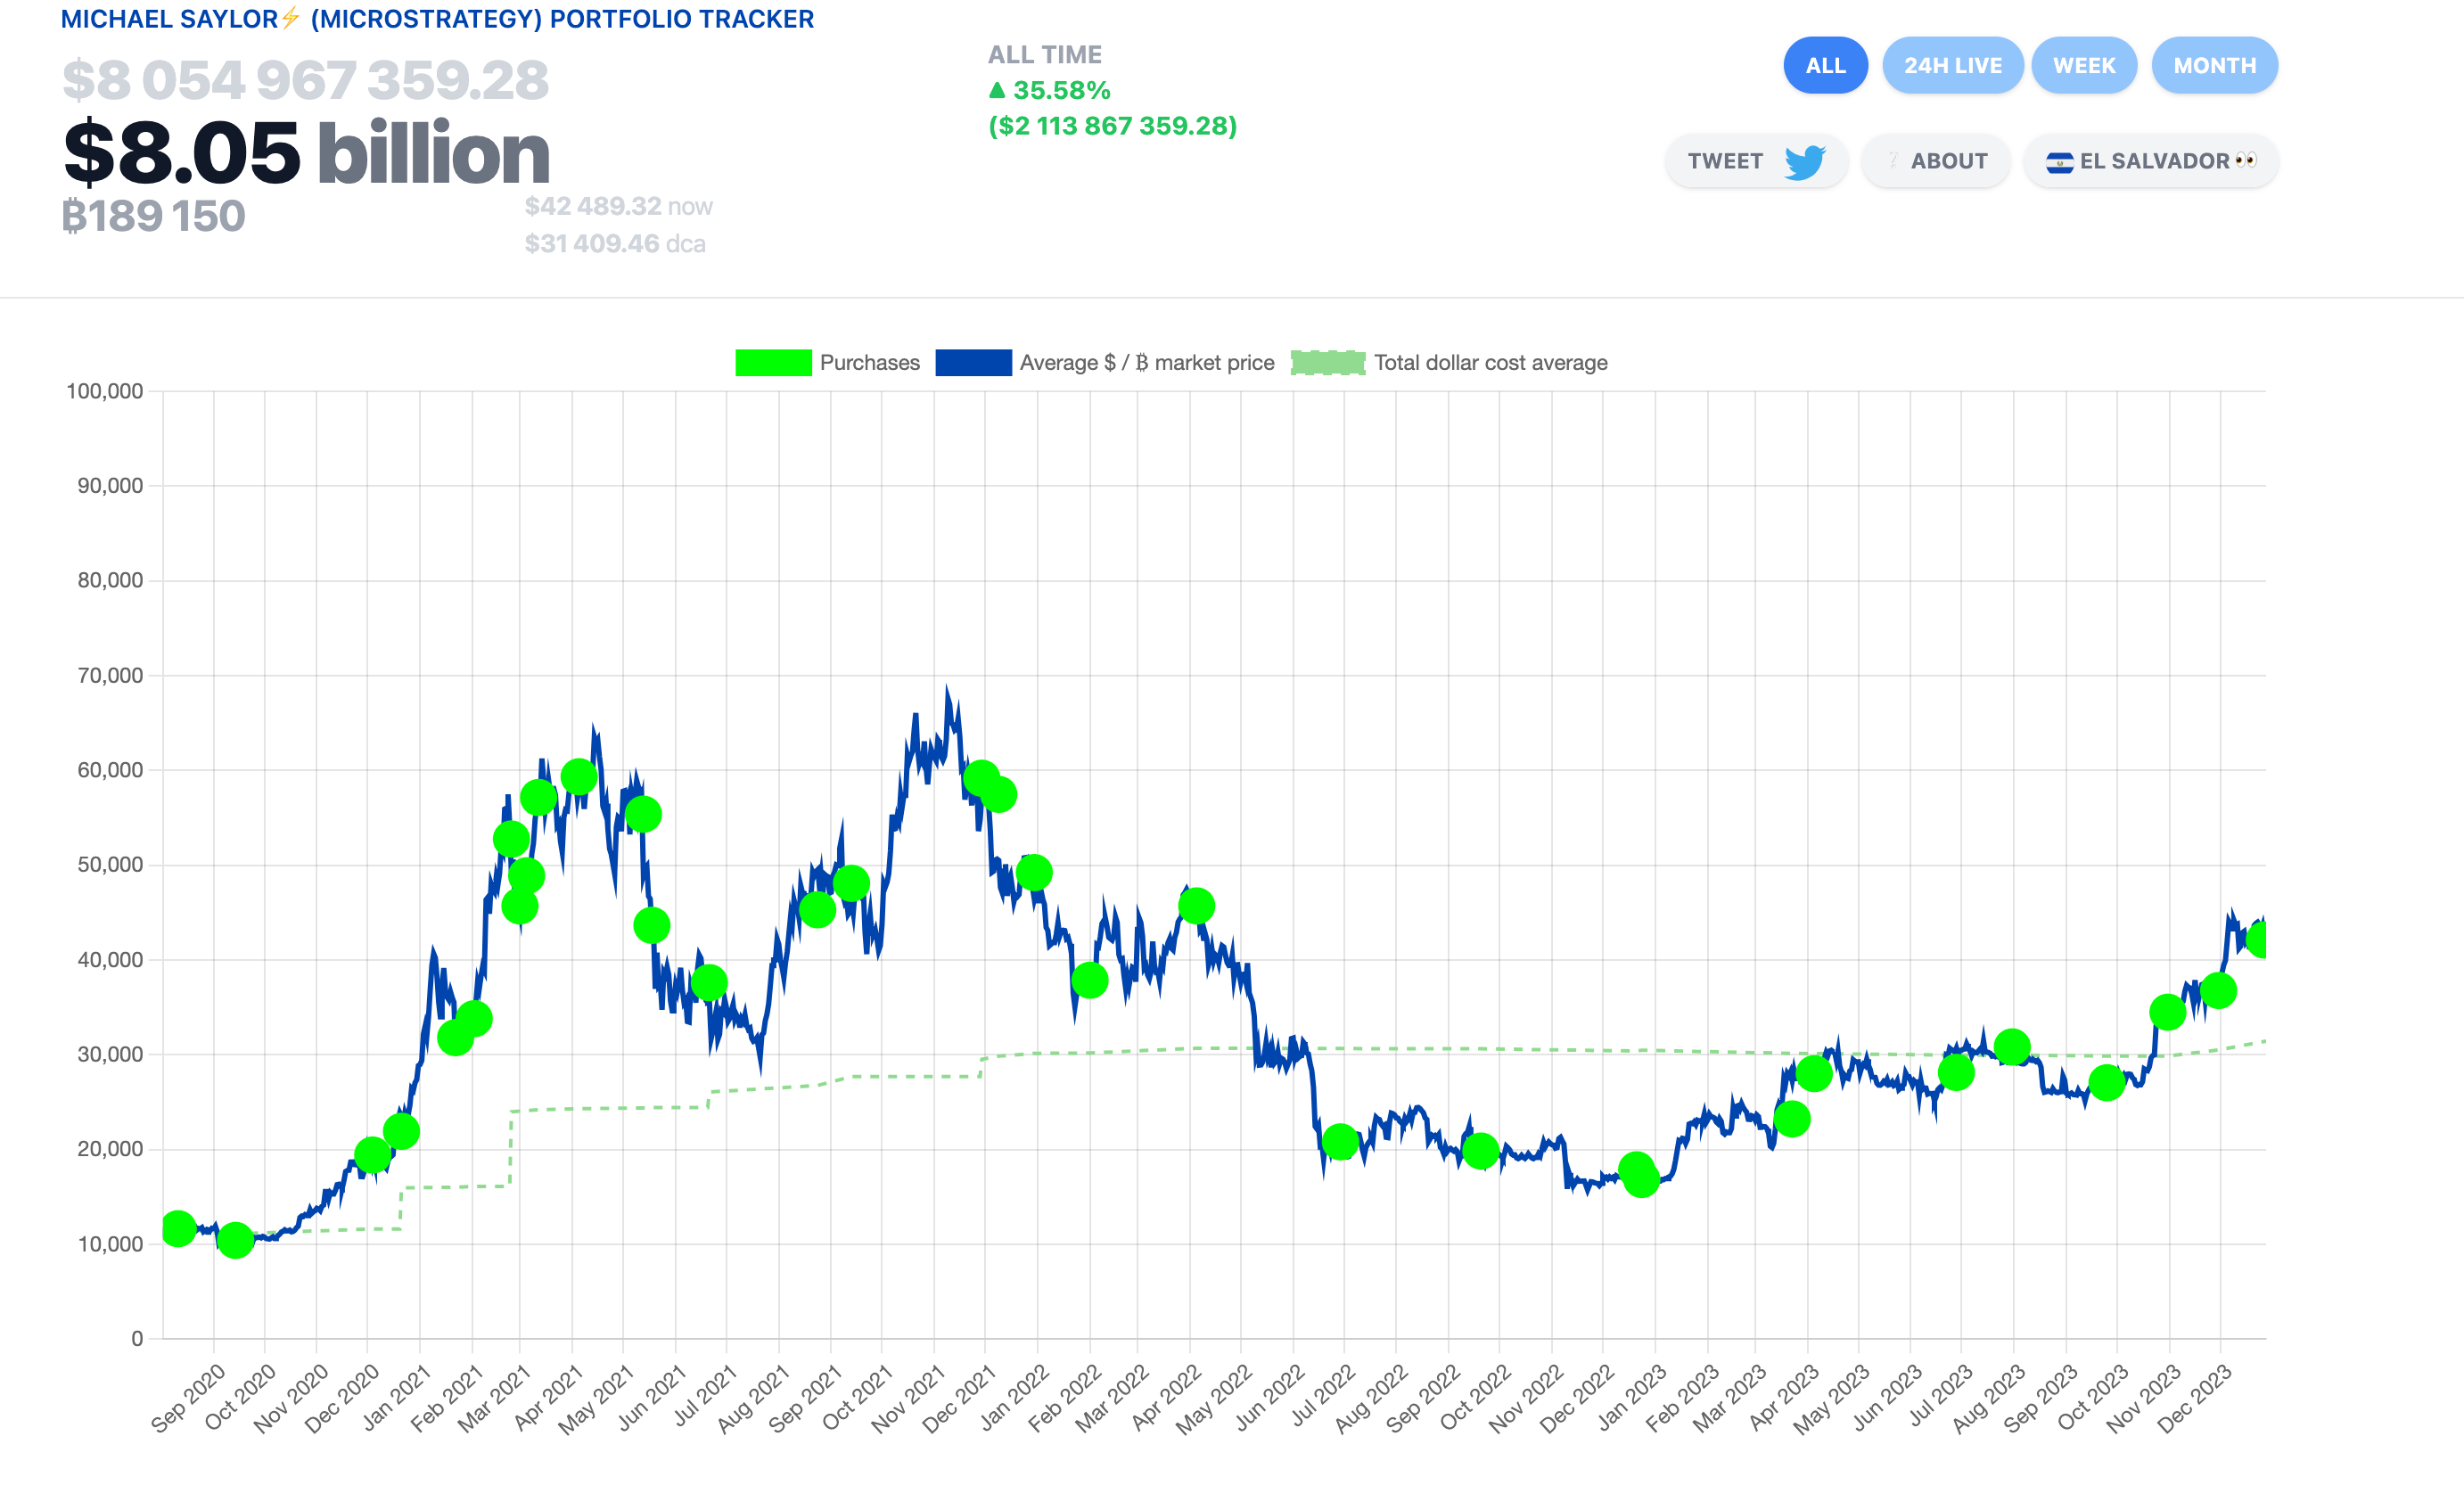Click the Twitter bird icon
The width and height of the screenshot is (2464, 1510).
(1805, 161)
